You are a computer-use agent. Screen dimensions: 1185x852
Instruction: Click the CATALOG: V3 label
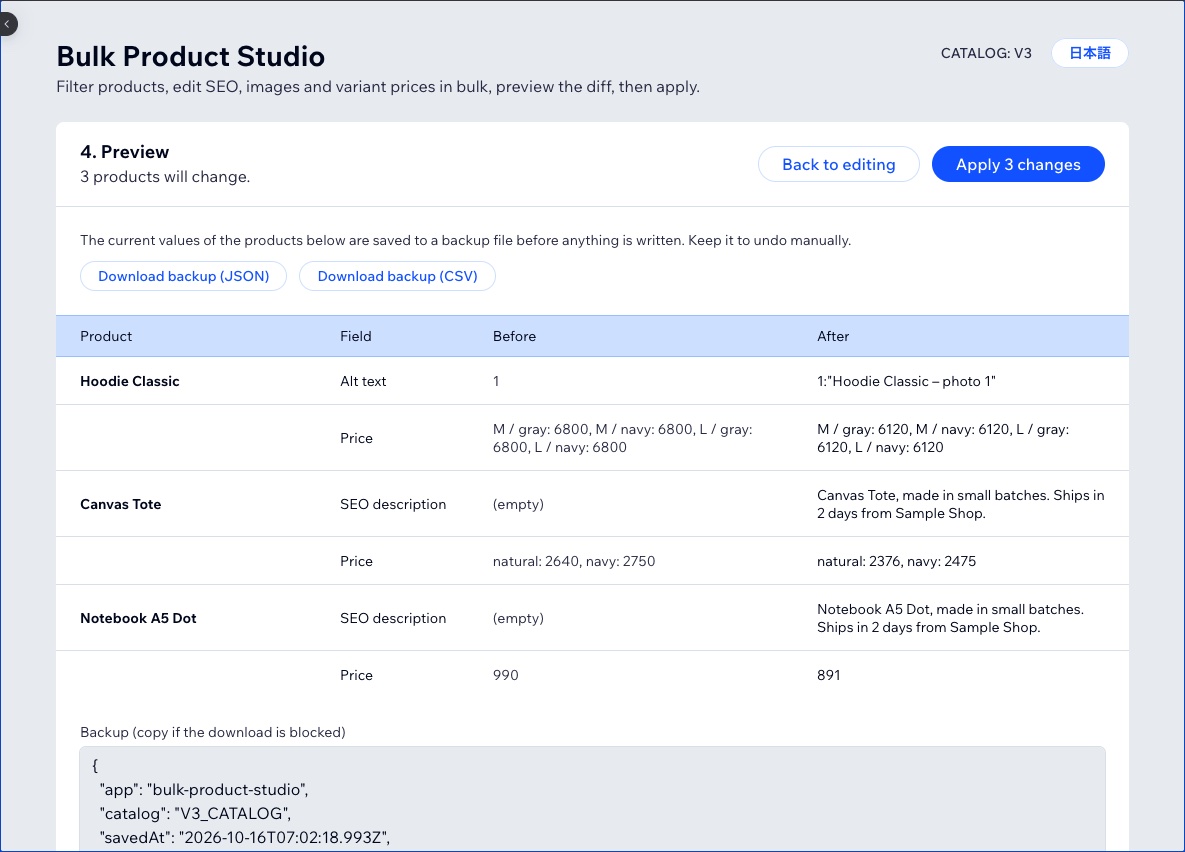click(985, 53)
